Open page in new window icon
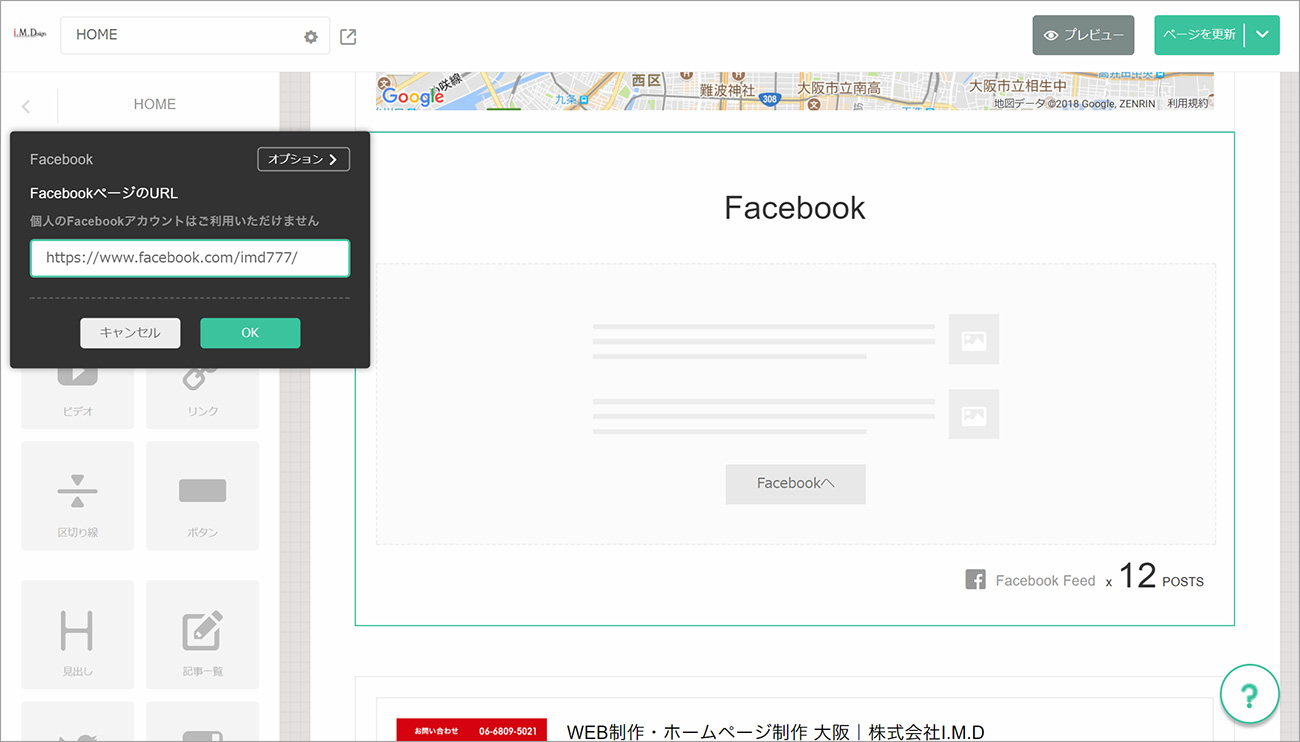This screenshot has height=742, width=1300. pos(348,37)
